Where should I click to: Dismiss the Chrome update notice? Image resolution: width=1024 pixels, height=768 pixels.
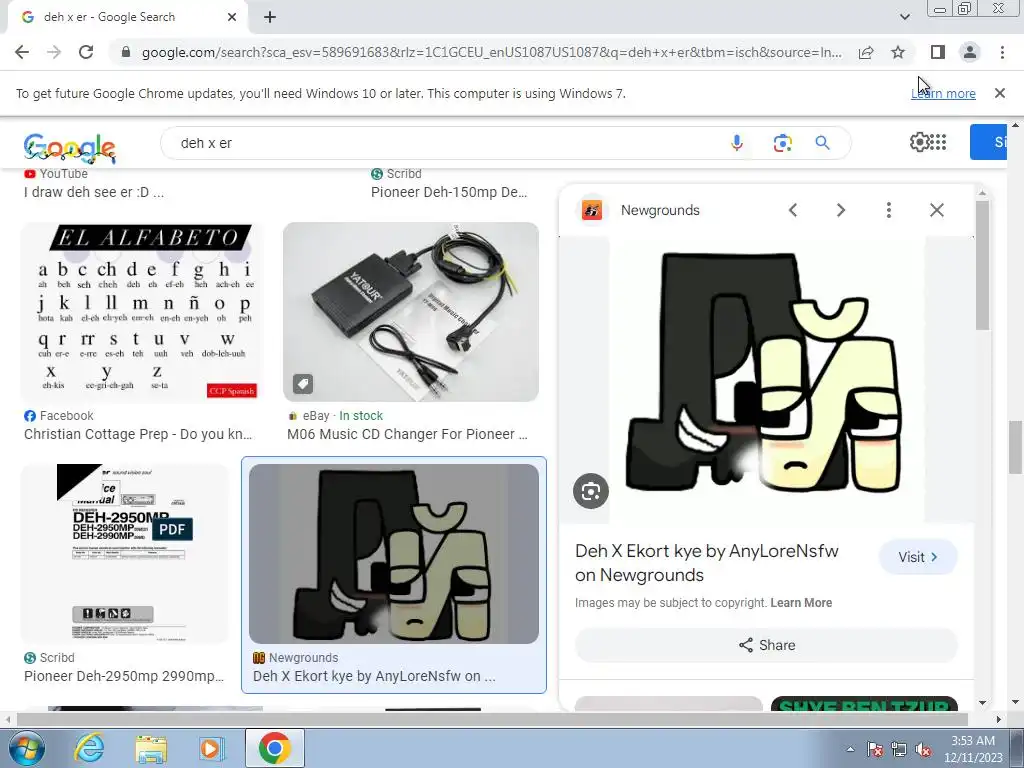click(x=999, y=93)
